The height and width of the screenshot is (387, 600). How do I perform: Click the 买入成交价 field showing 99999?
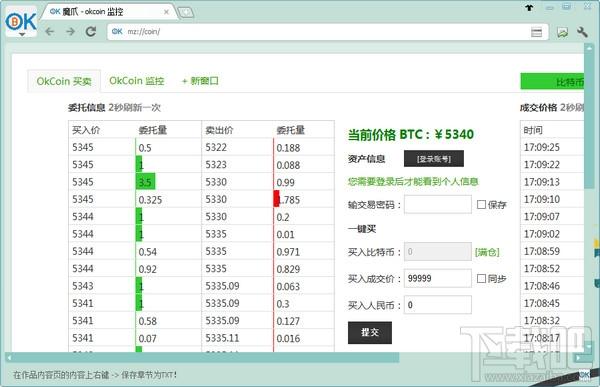[x=438, y=278]
